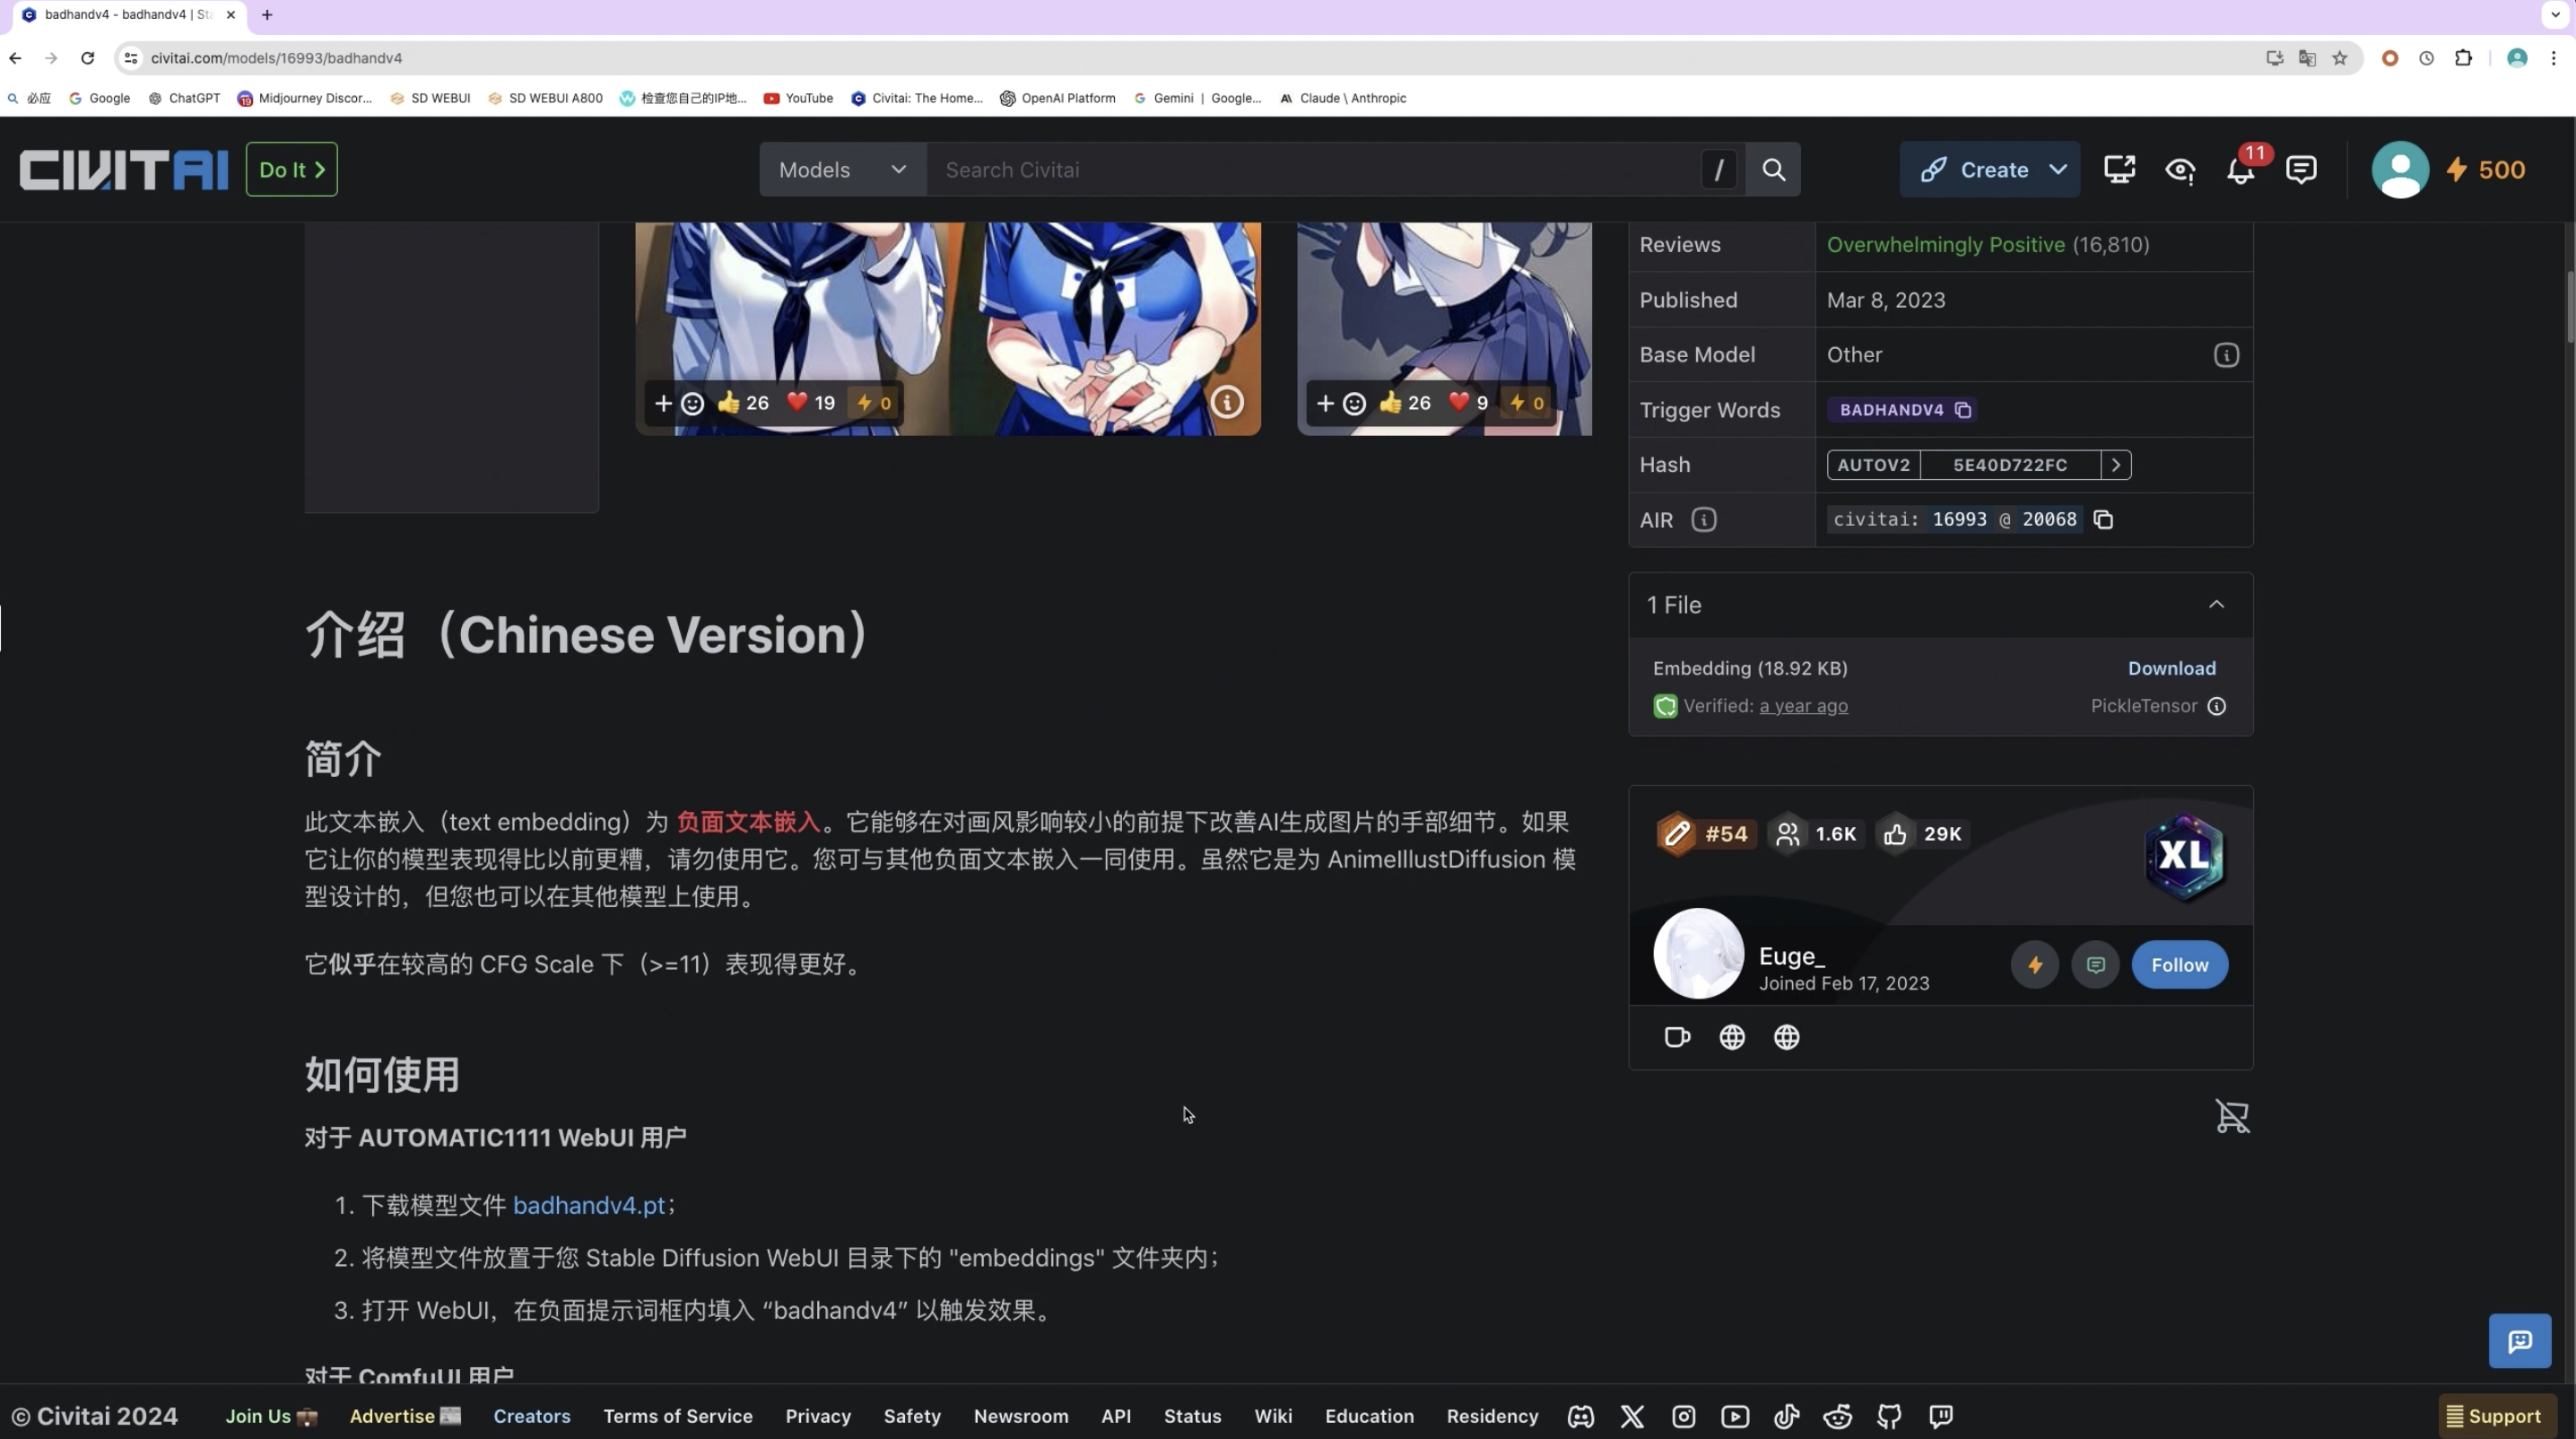
Task: Open creator's first globe website link
Action: (1732, 1037)
